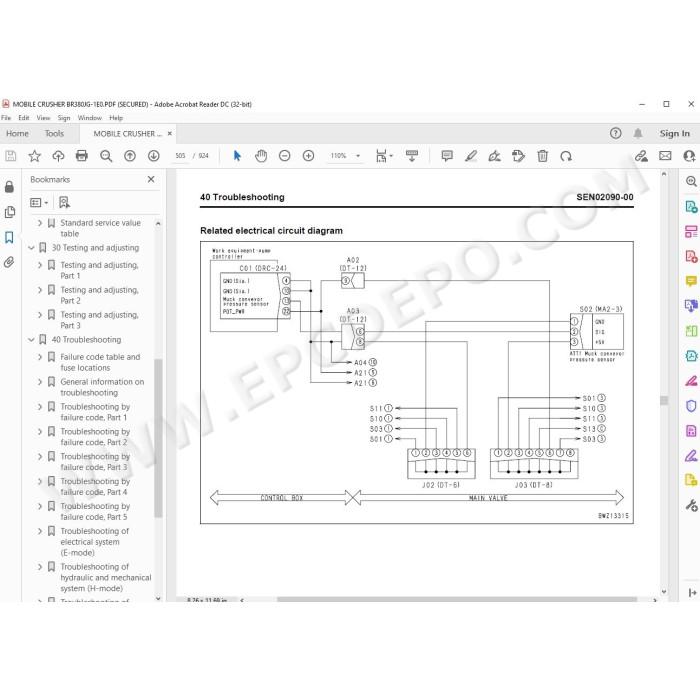Select the Highlight text pen tool
700x700 pixels.
(x=471, y=156)
